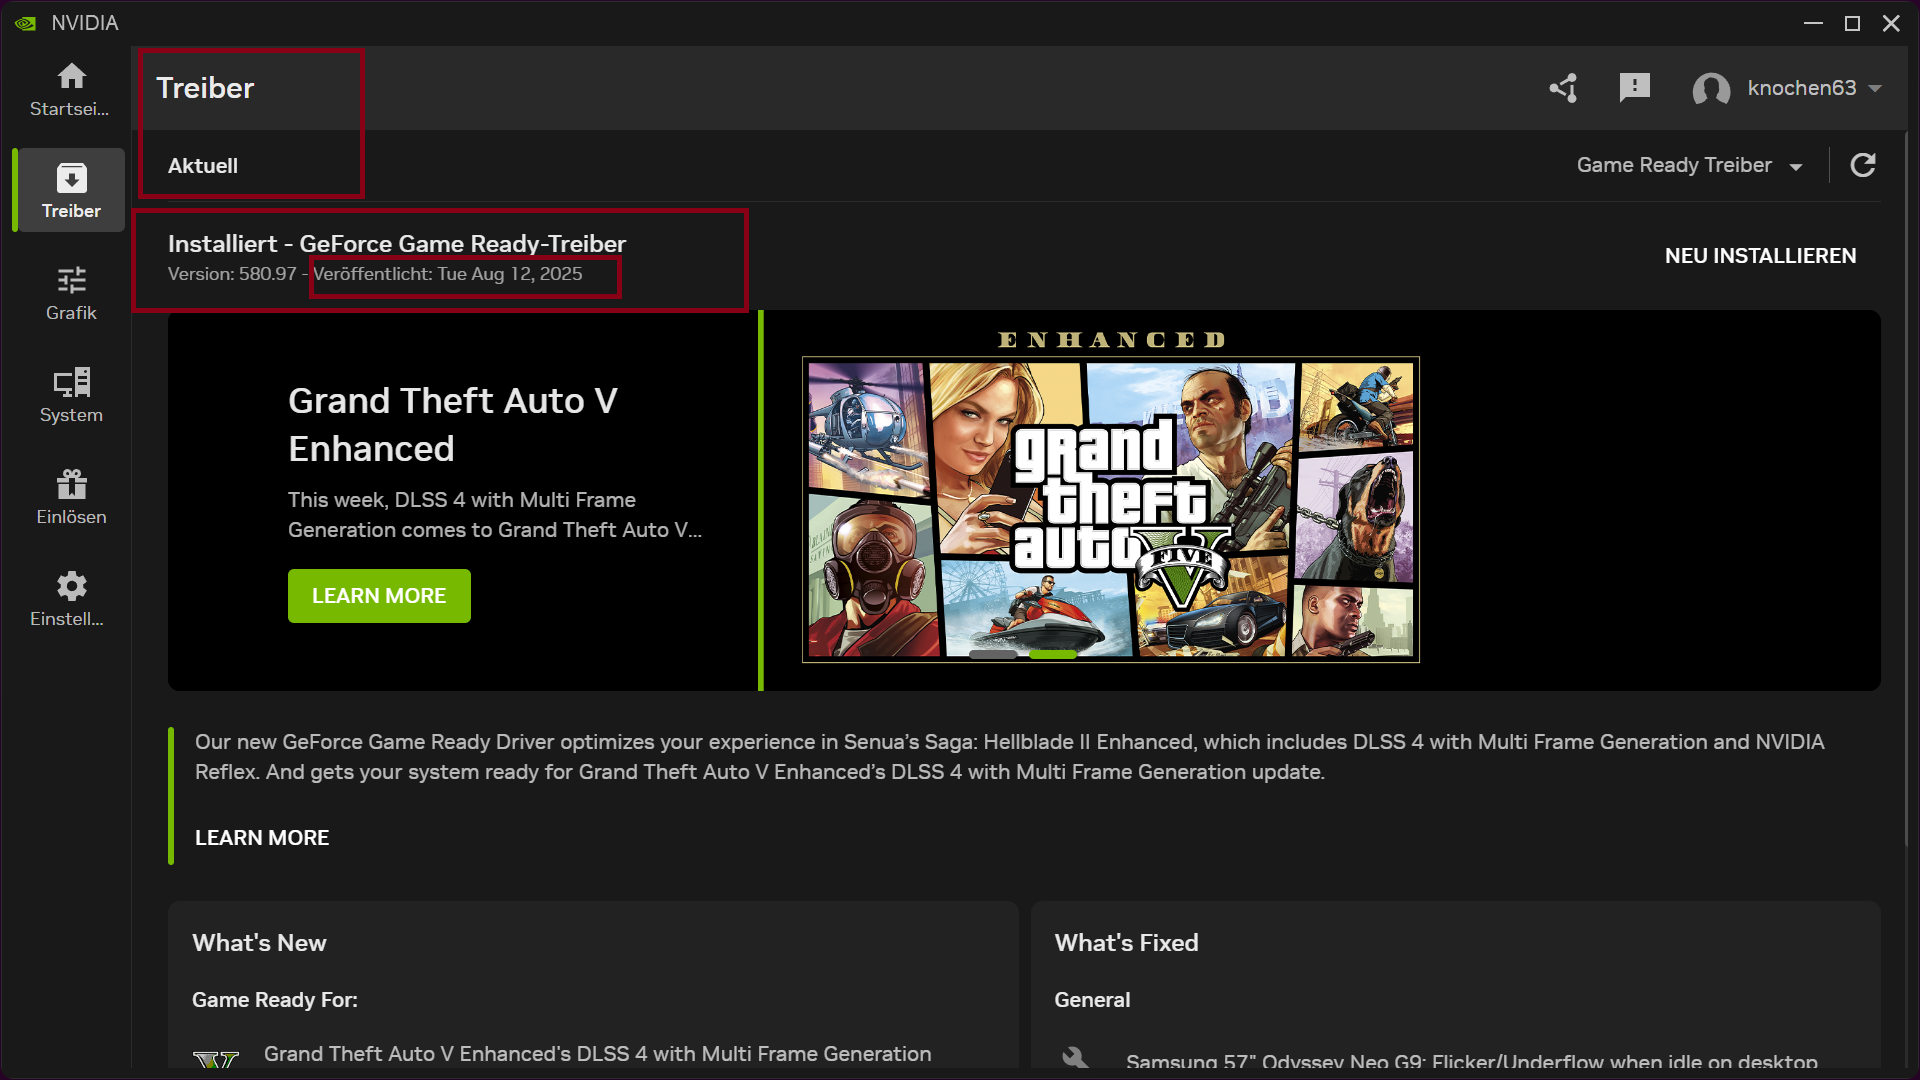Open the System monitor icon

coord(71,382)
